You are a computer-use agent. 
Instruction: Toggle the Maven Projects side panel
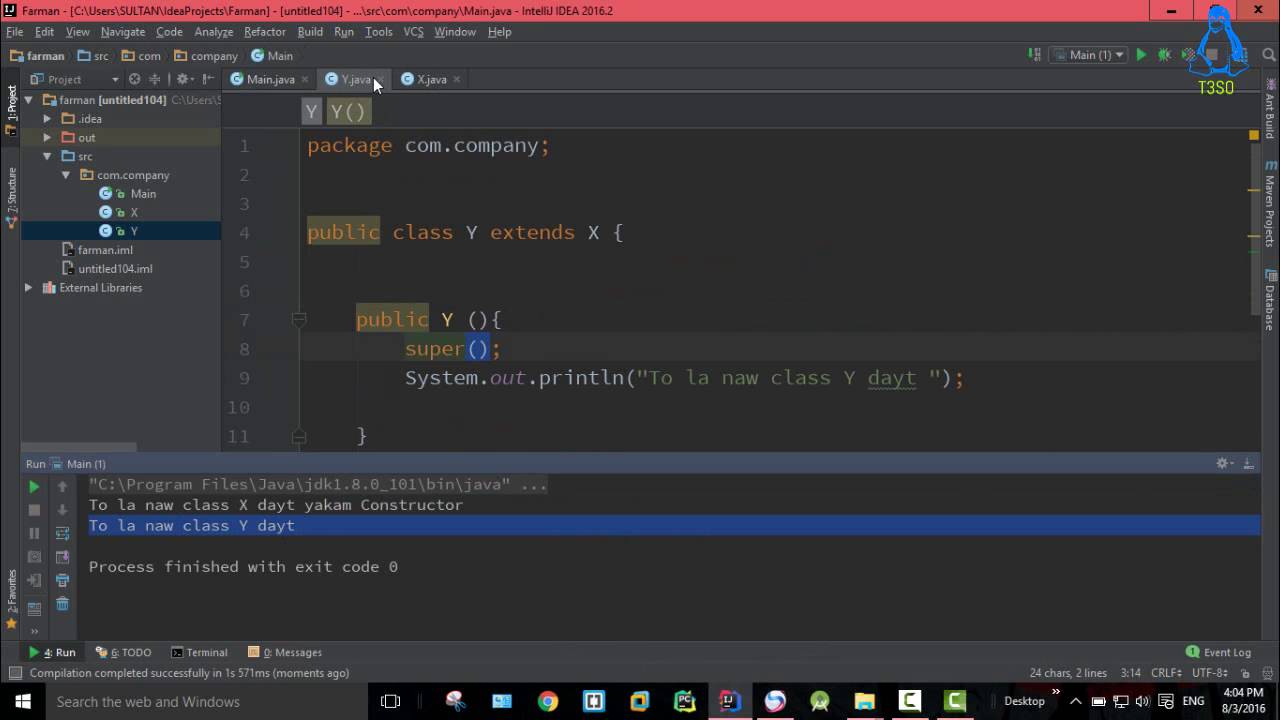[1270, 203]
